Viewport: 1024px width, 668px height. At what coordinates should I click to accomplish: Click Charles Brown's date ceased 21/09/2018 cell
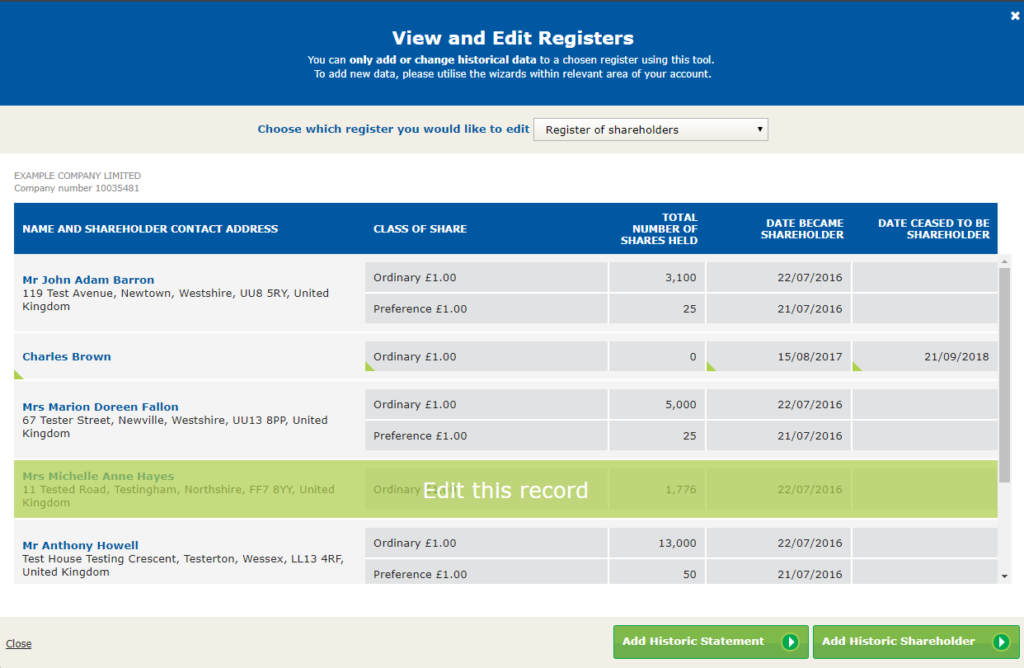924,357
